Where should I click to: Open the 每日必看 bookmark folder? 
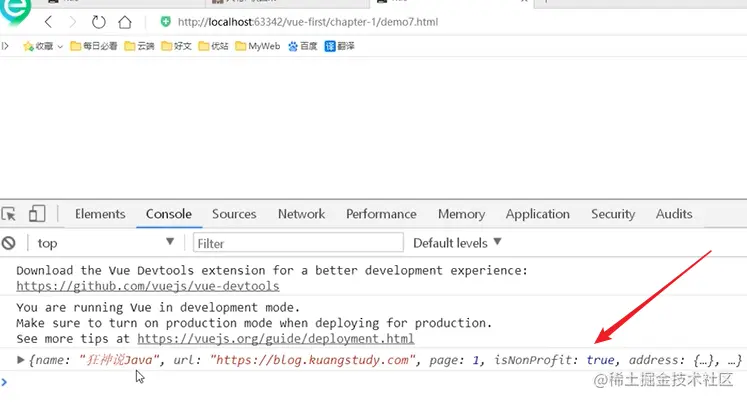93,46
